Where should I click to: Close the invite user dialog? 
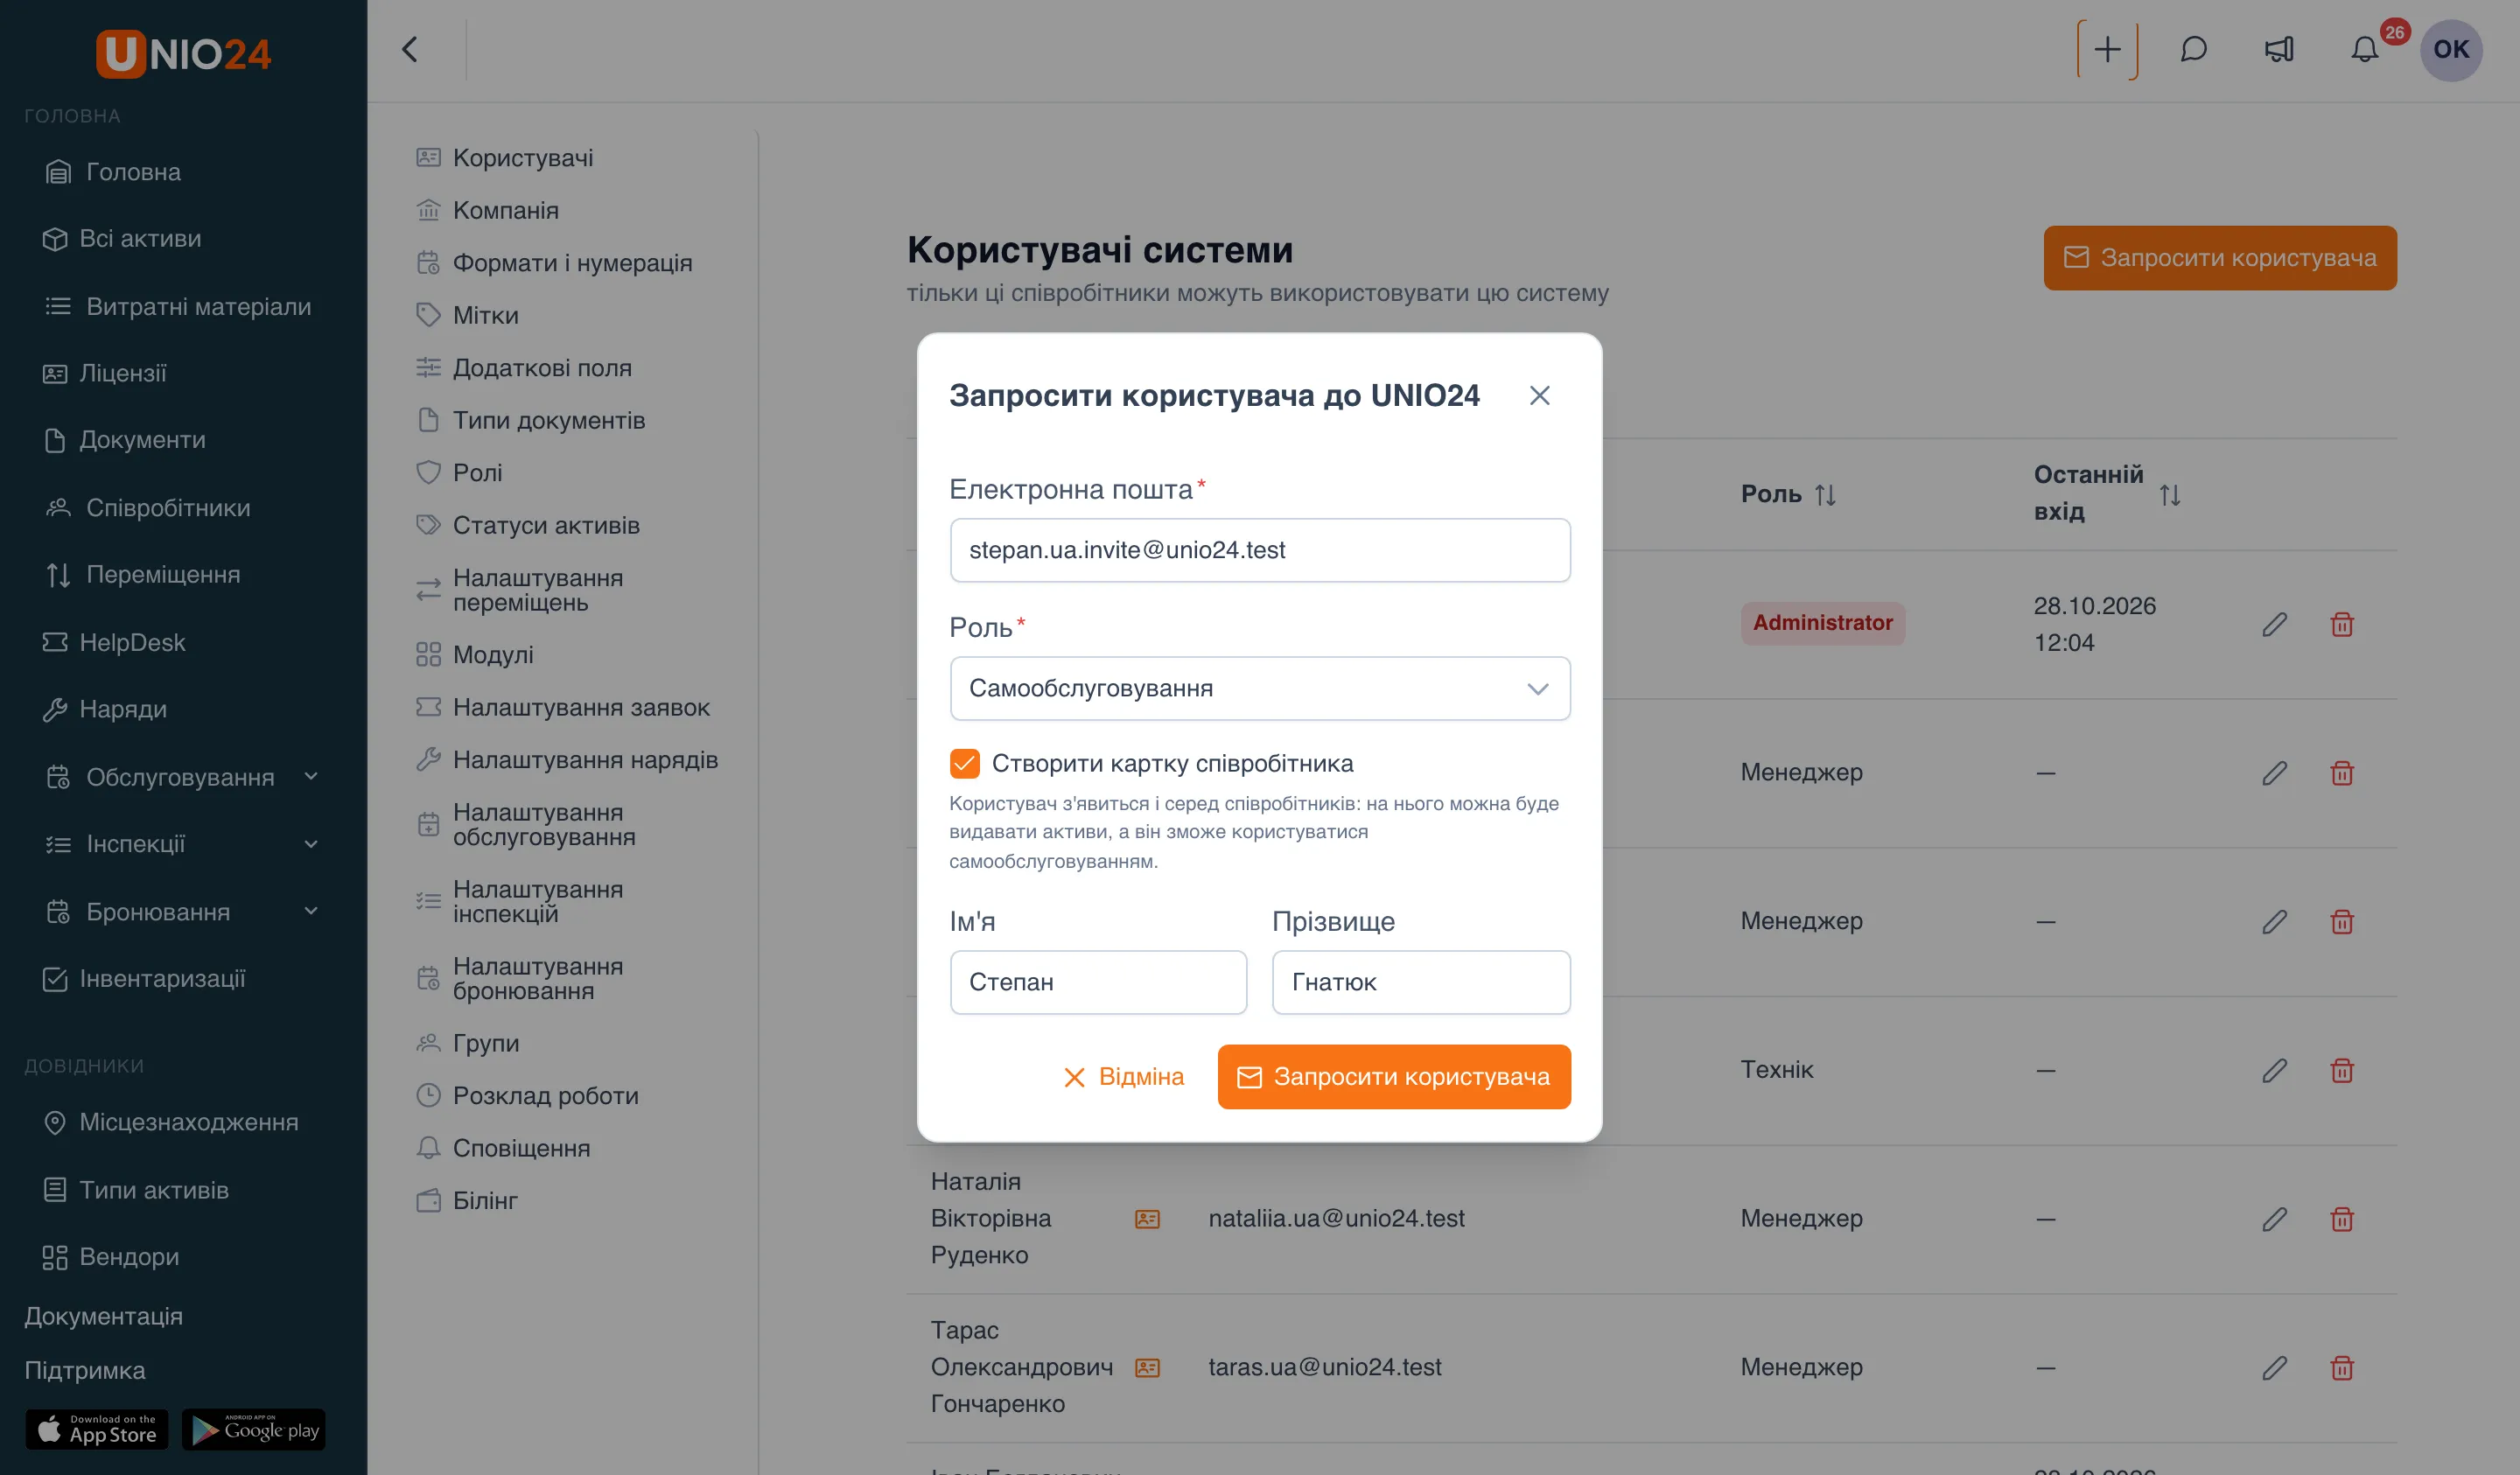point(1539,395)
